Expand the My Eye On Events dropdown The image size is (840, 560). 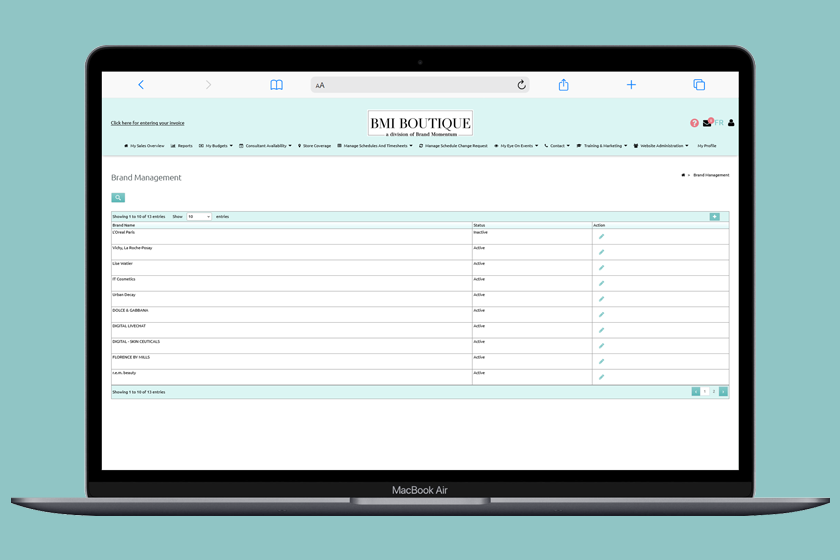pos(516,146)
